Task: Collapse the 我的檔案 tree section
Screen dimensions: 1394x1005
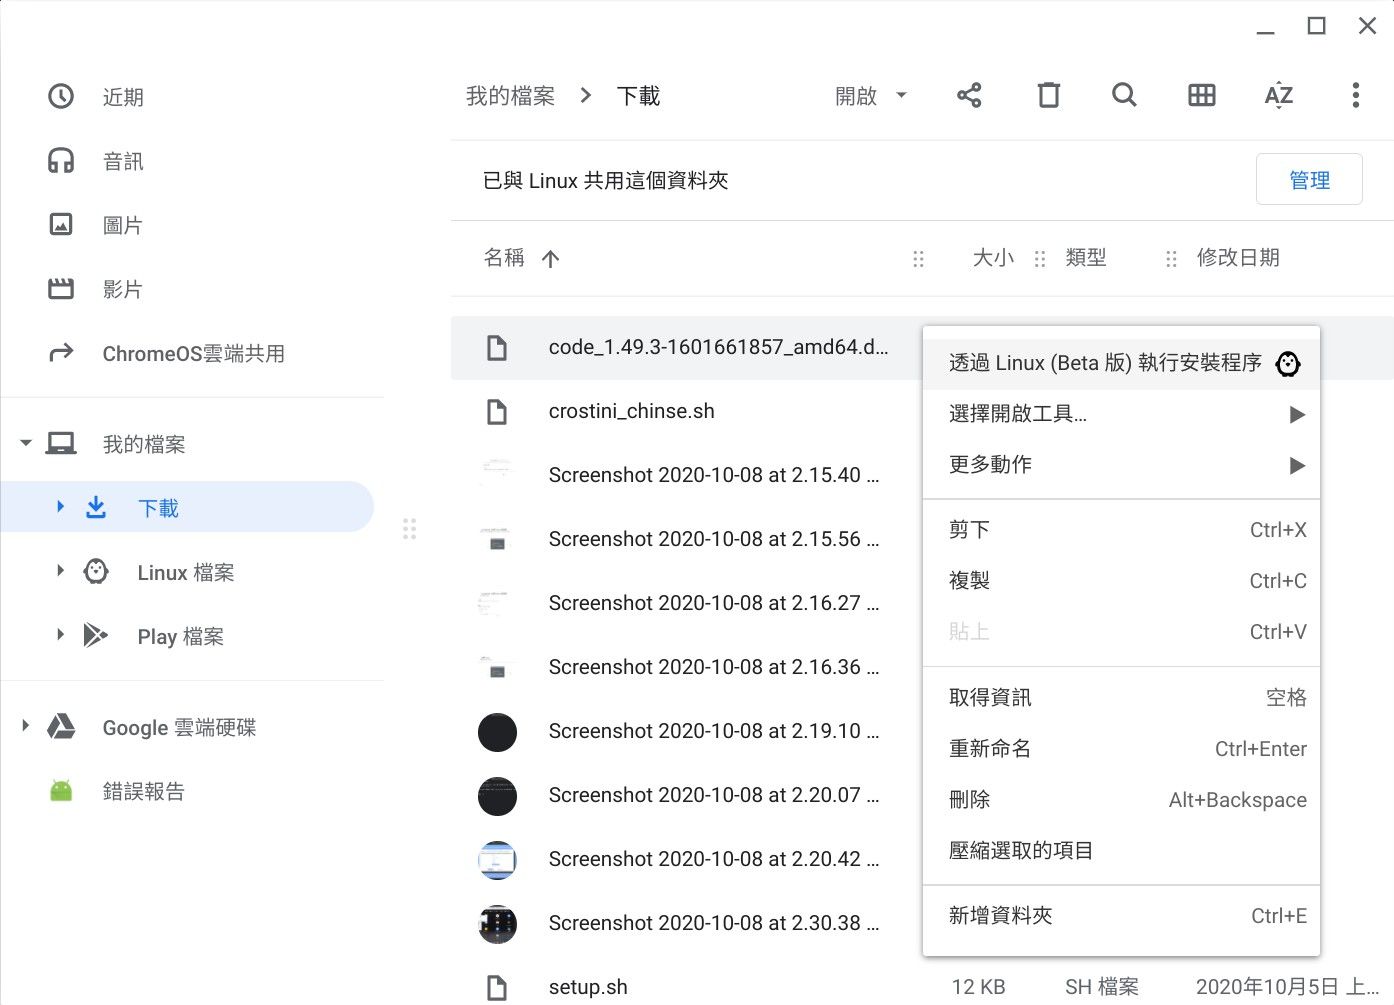Action: coord(26,443)
